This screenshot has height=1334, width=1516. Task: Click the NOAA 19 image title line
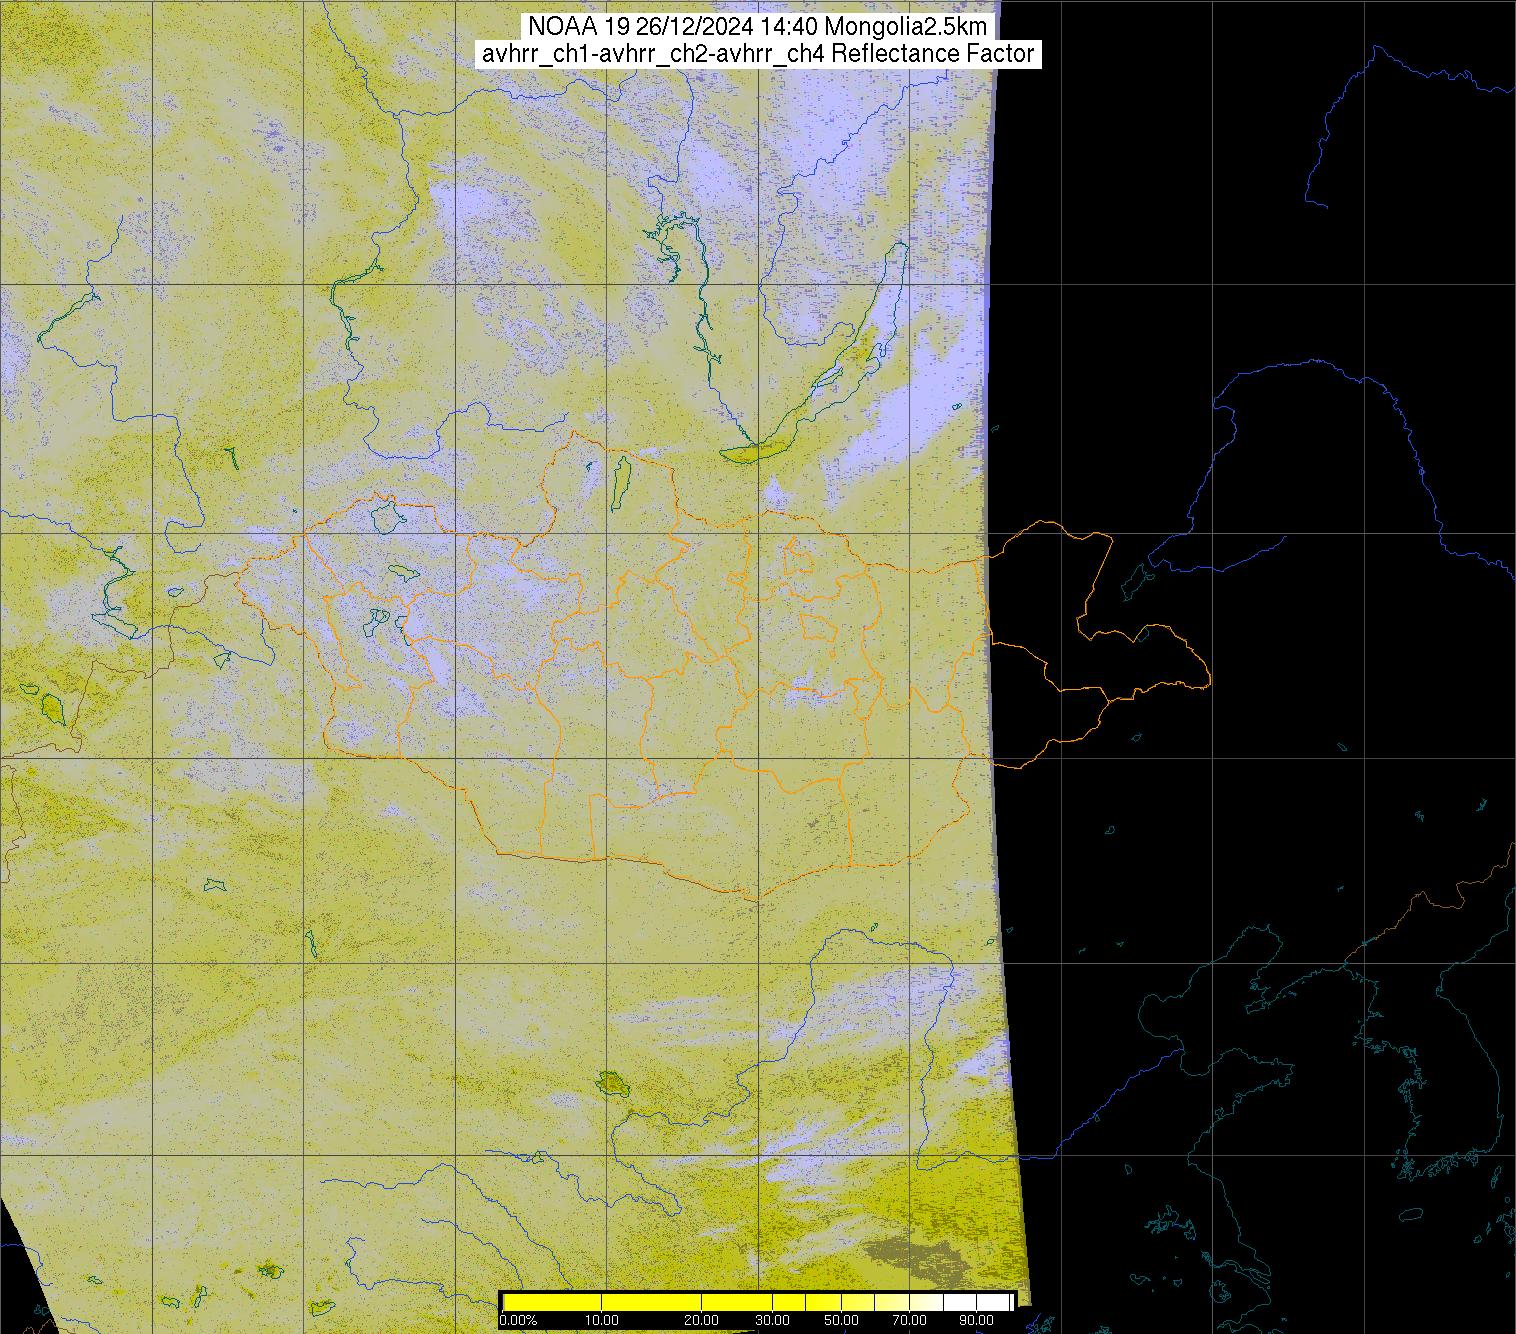757,27
